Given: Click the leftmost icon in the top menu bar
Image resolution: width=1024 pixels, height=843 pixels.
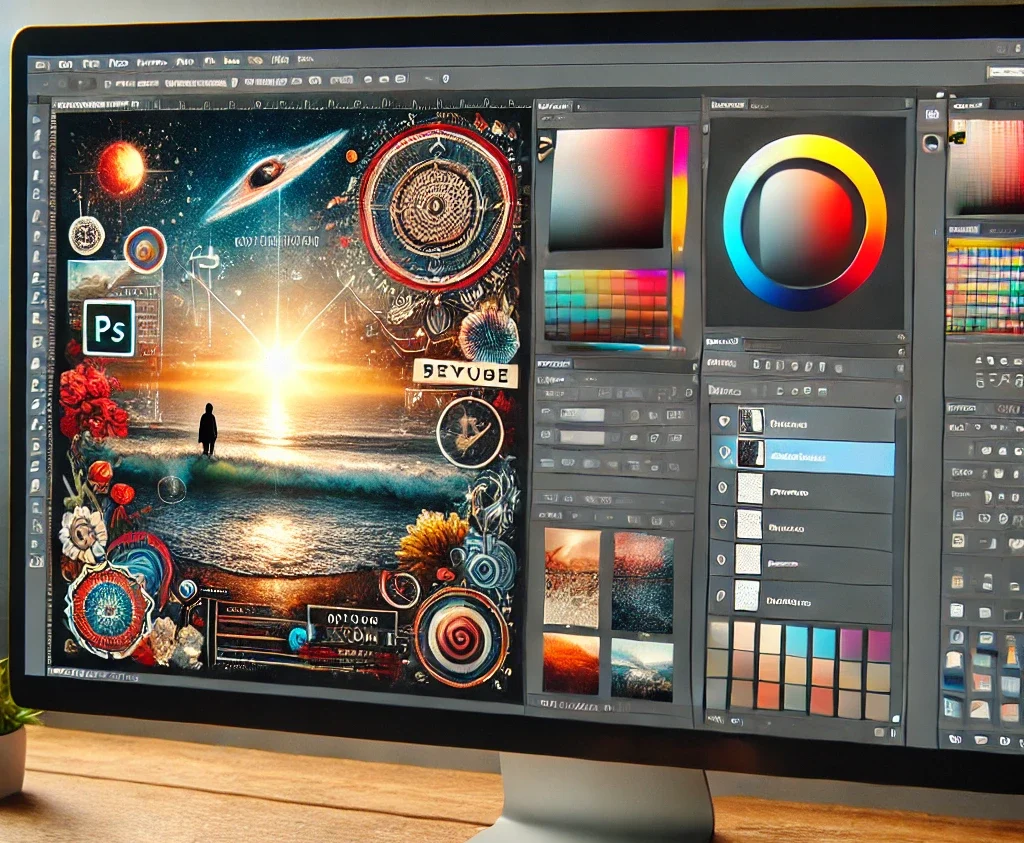Looking at the screenshot, I should click(41, 65).
